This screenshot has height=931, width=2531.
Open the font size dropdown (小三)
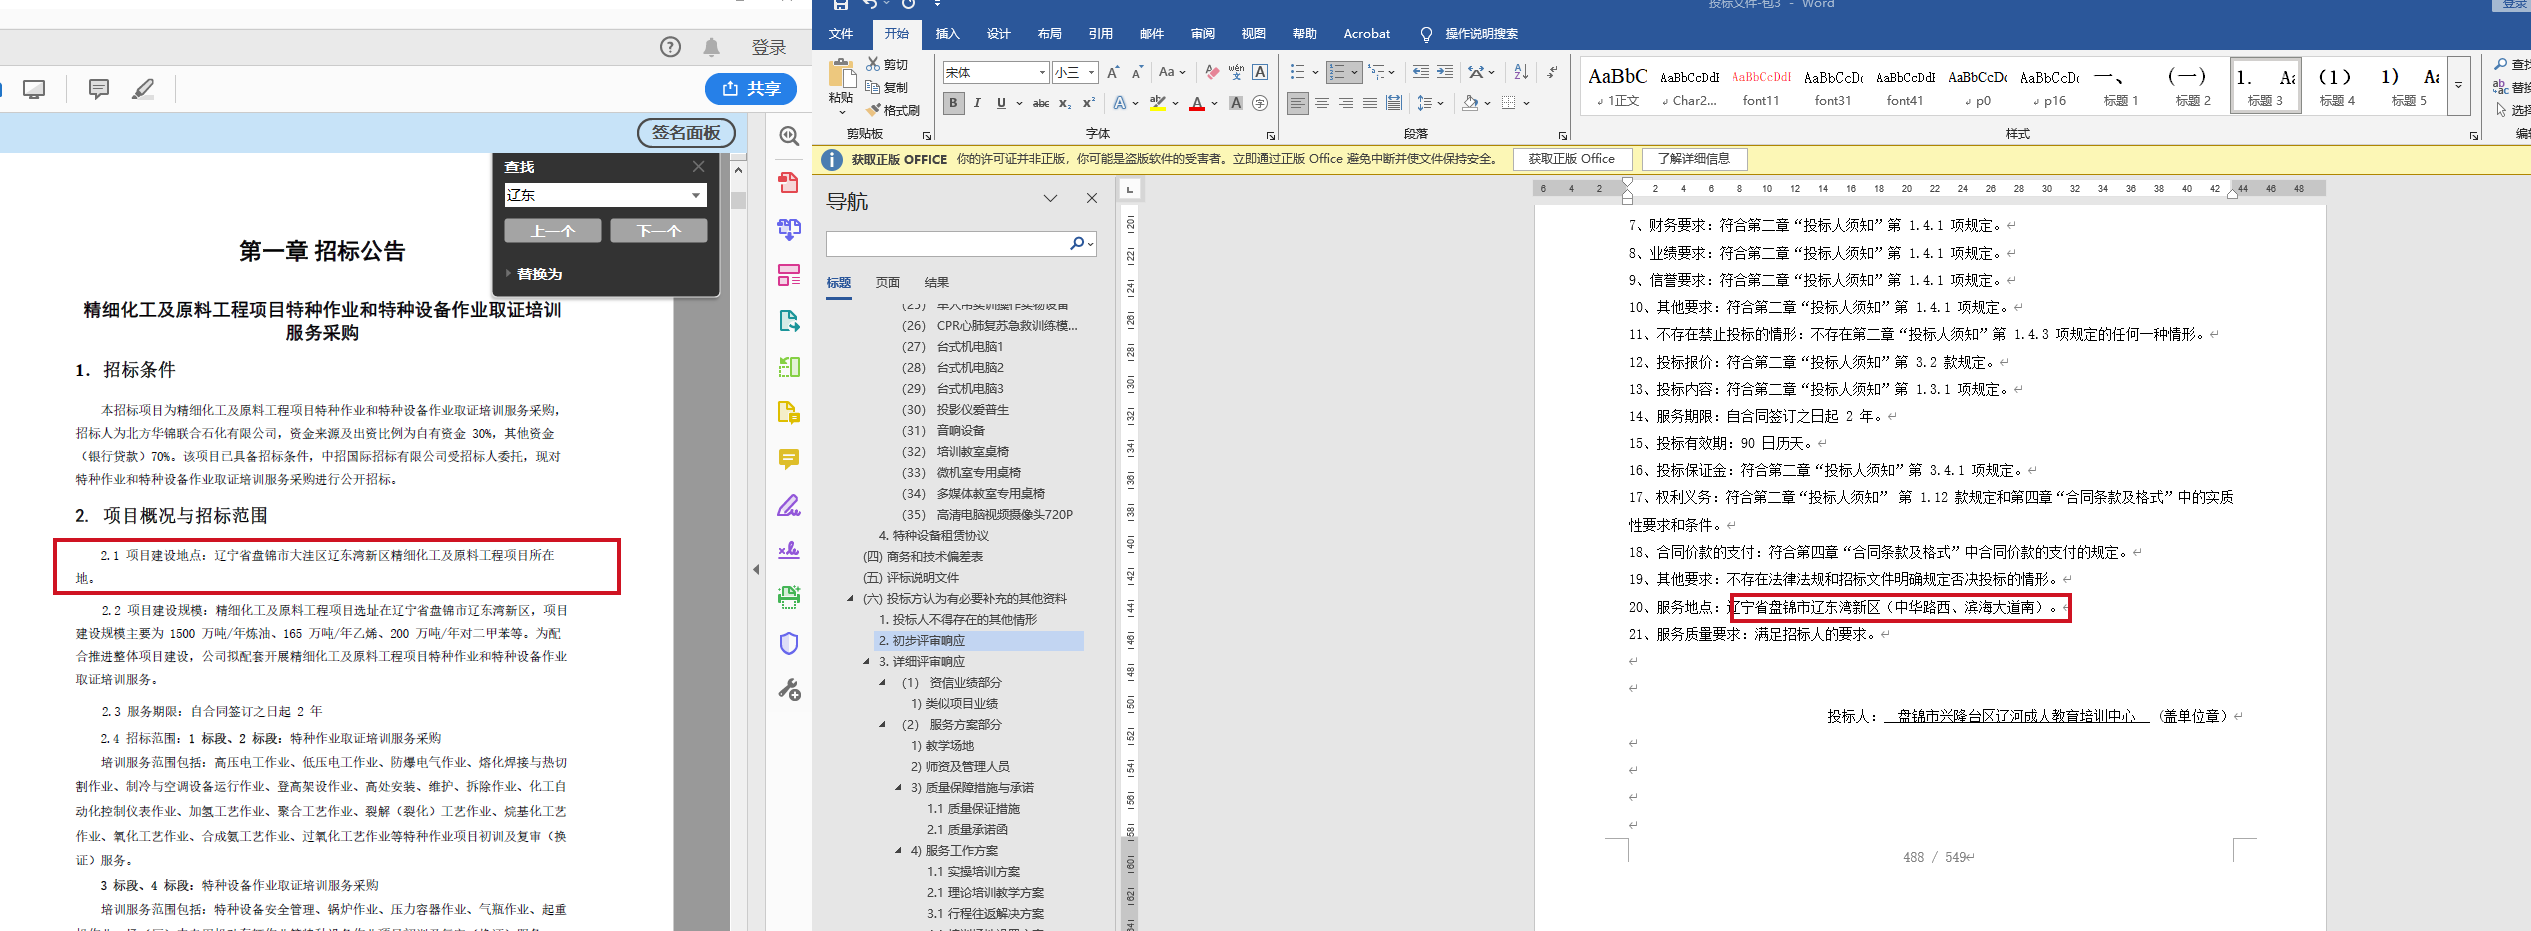pyautogui.click(x=1091, y=72)
